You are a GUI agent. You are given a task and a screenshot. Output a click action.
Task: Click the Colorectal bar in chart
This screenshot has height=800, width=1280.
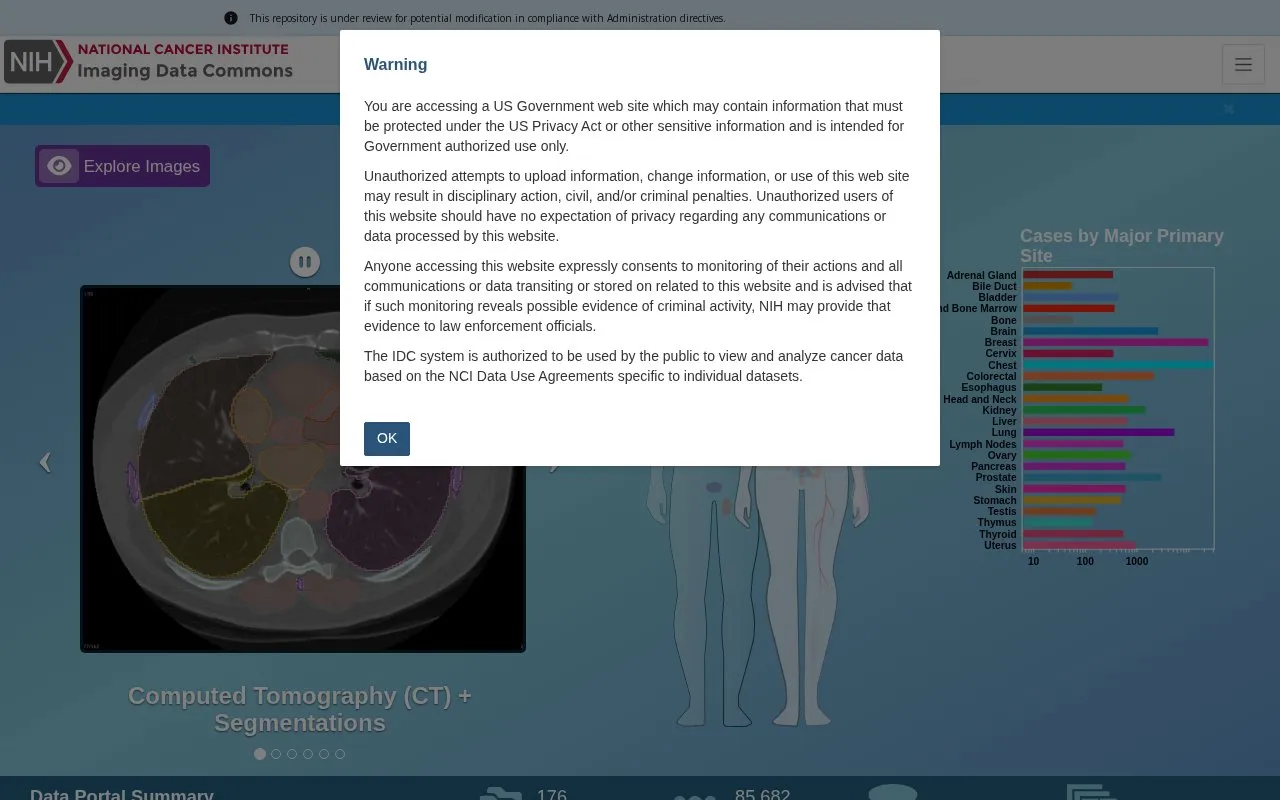point(1088,376)
